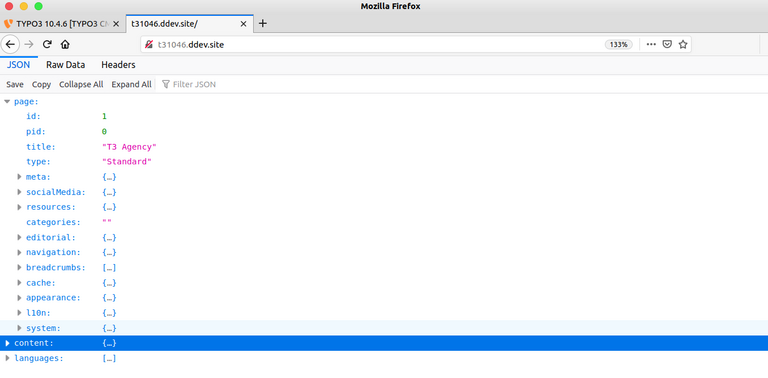Close the t31046.ddev.site tab
This screenshot has width=768, height=378.
243,24
